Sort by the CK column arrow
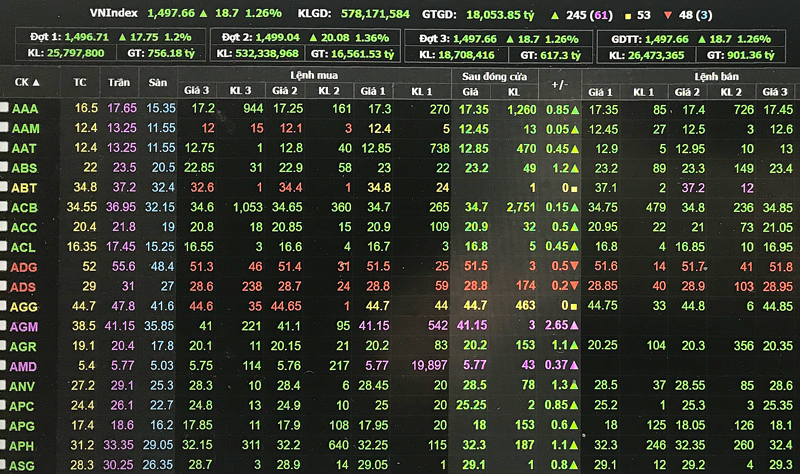Screen dimensions: 800x474 36,82
